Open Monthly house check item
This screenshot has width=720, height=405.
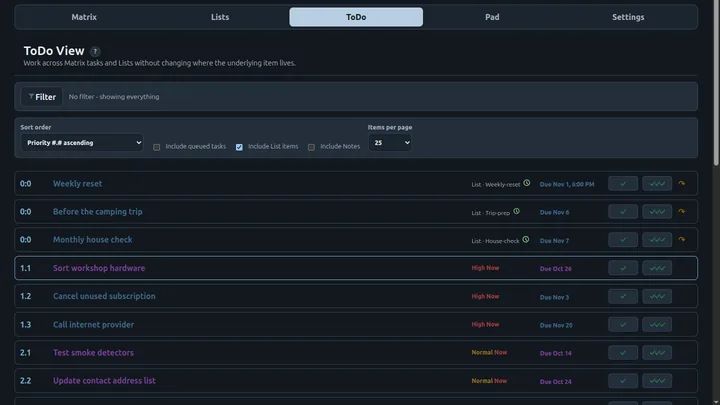pos(92,240)
